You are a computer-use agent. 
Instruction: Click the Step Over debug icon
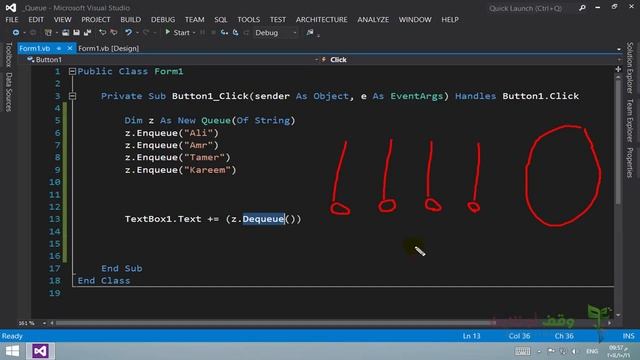(x=236, y=32)
